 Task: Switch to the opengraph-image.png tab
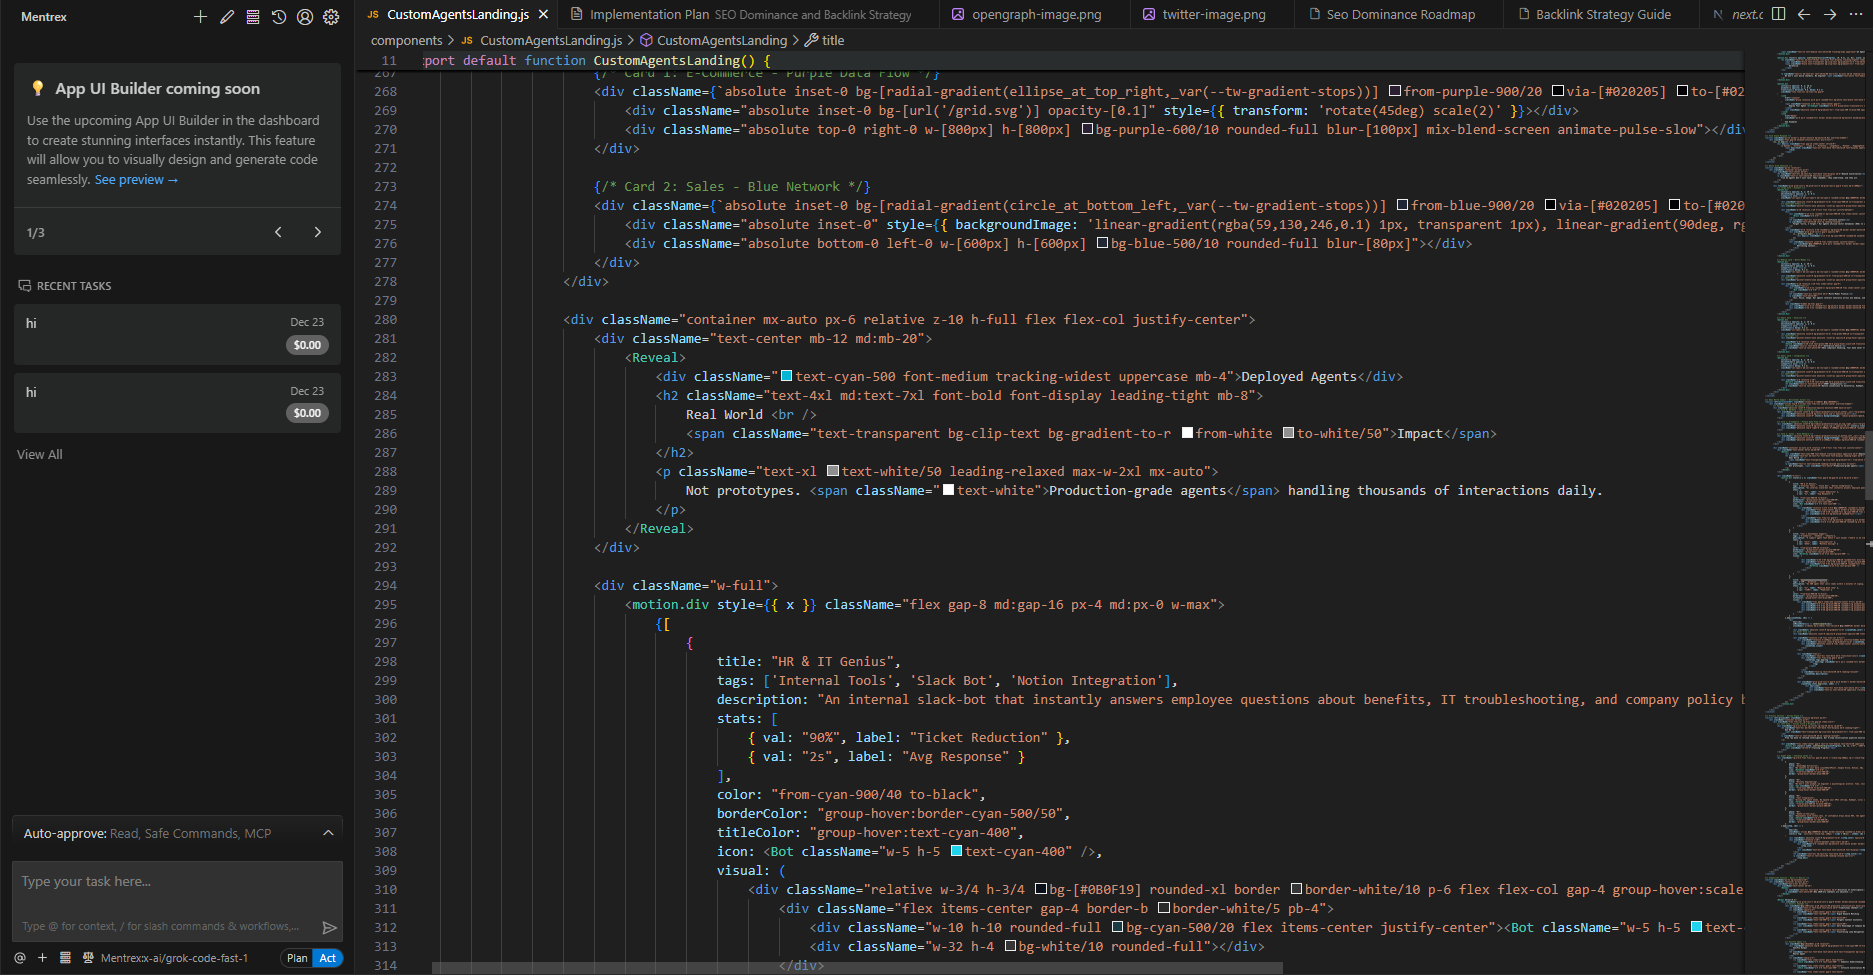point(1036,14)
